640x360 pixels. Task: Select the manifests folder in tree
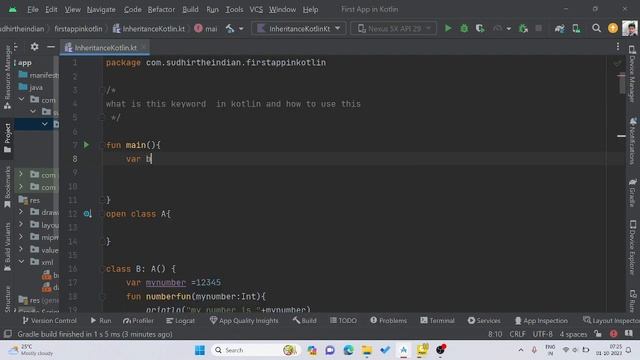38,75
